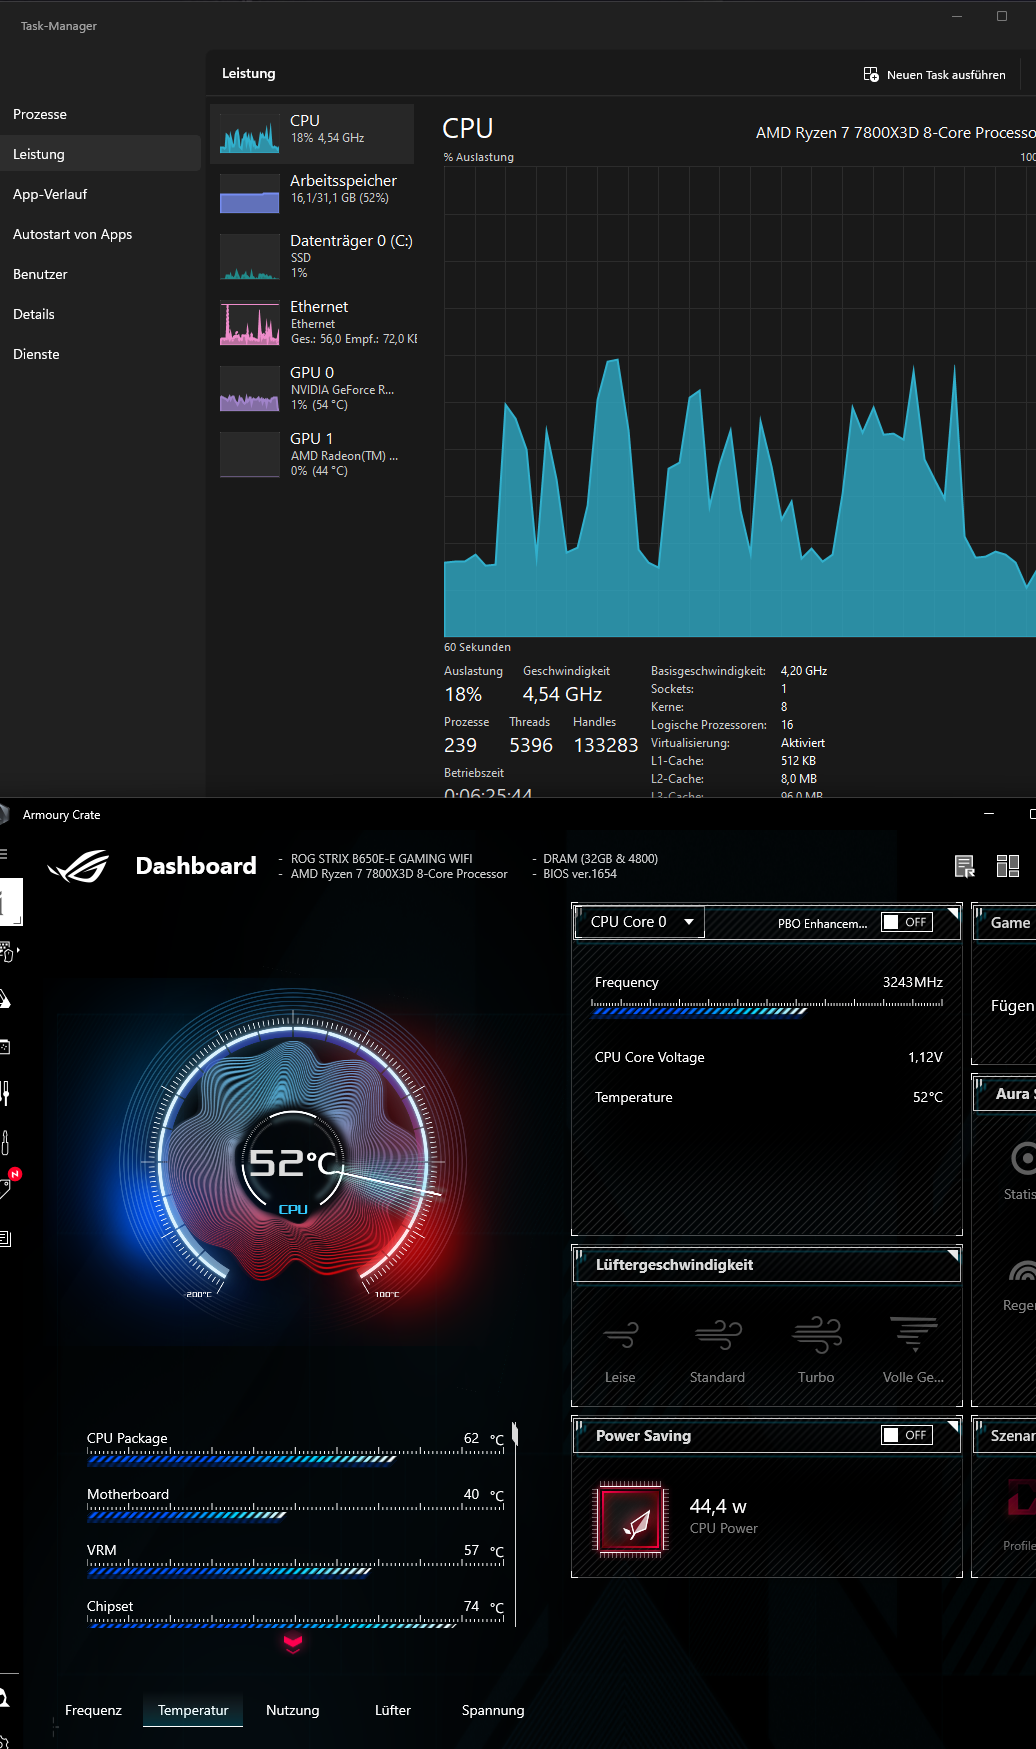Viewport: 1036px width, 1749px height.
Task: Click the ROG logo in Armoury Crate
Action: 79,866
